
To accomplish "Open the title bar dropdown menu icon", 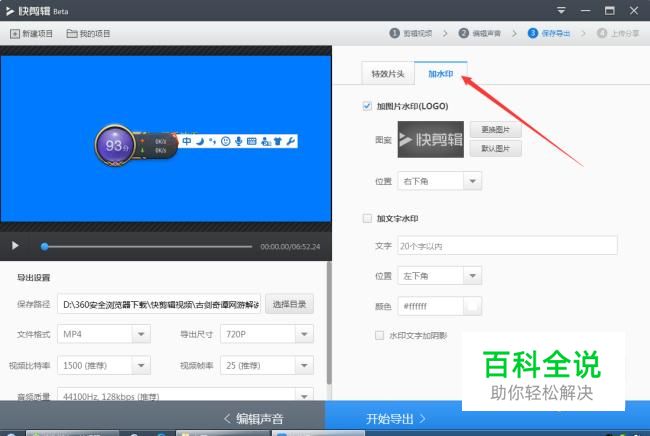I will [561, 10].
